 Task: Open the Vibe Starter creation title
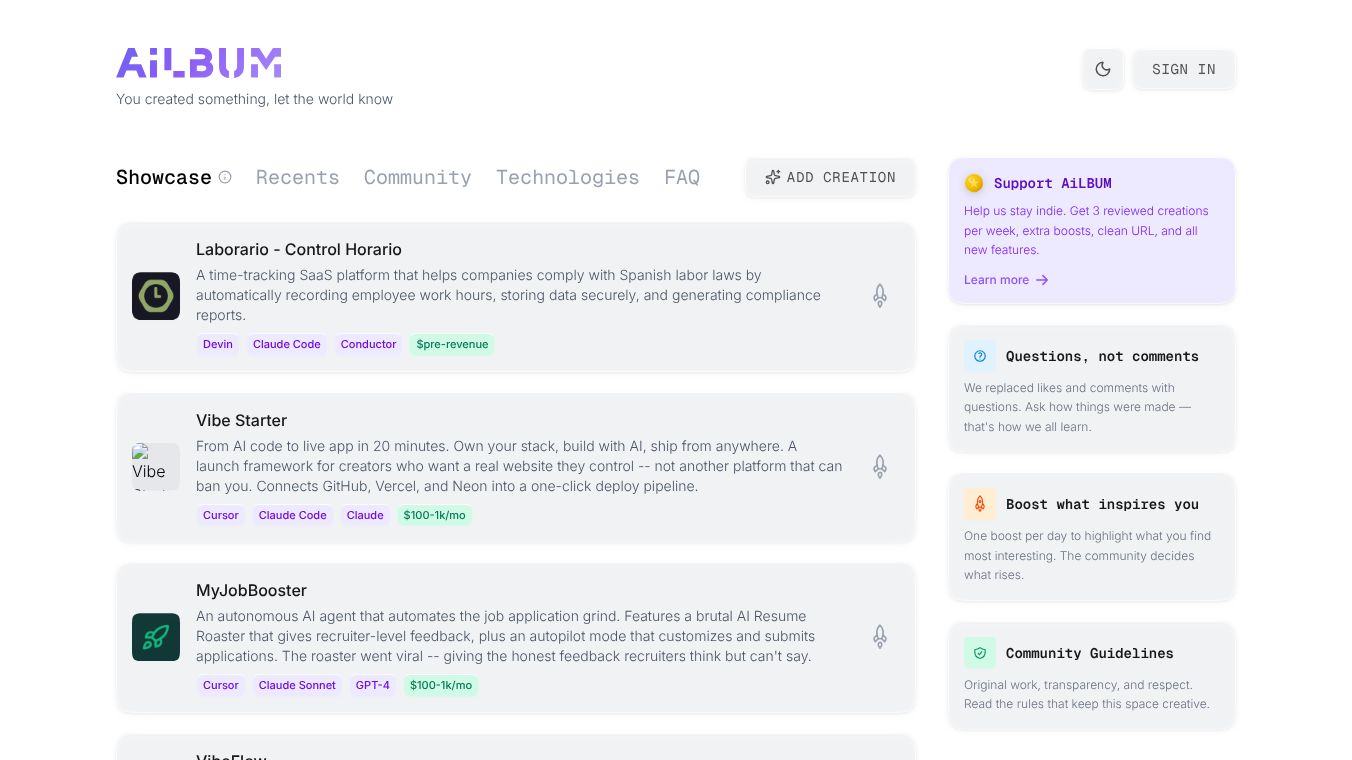[x=241, y=420]
